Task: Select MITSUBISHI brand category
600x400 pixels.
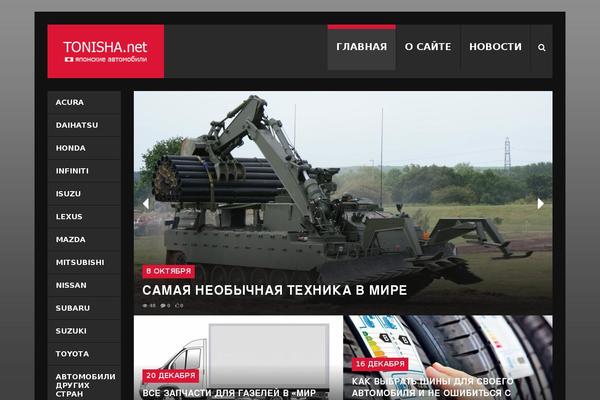Action: click(x=84, y=263)
